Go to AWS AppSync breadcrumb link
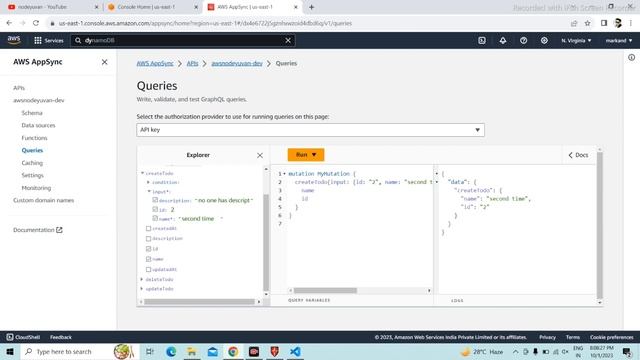This screenshot has width=640, height=360. pos(155,63)
